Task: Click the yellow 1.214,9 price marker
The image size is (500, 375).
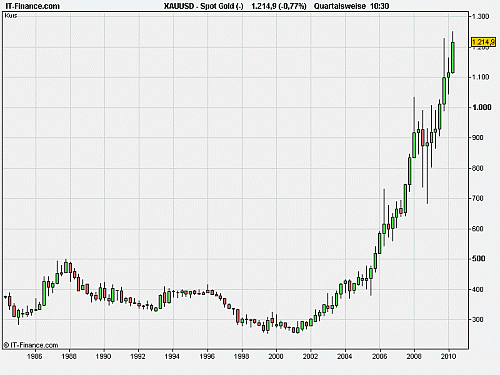Action: (483, 42)
